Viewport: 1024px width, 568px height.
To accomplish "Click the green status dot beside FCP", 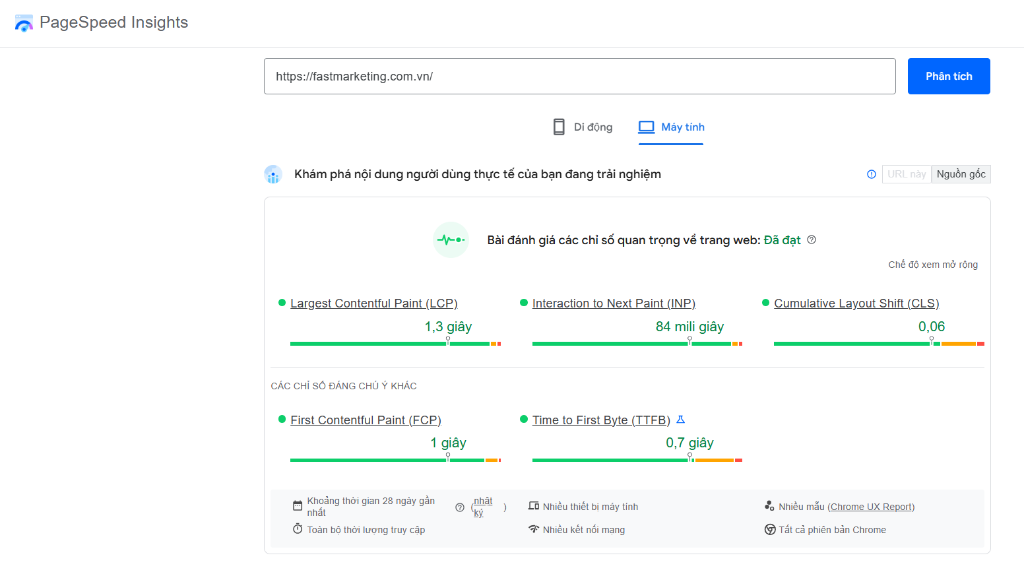I will [281, 419].
